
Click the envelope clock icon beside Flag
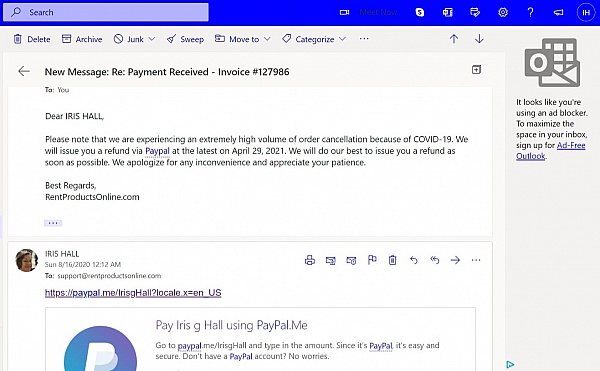[x=351, y=261]
